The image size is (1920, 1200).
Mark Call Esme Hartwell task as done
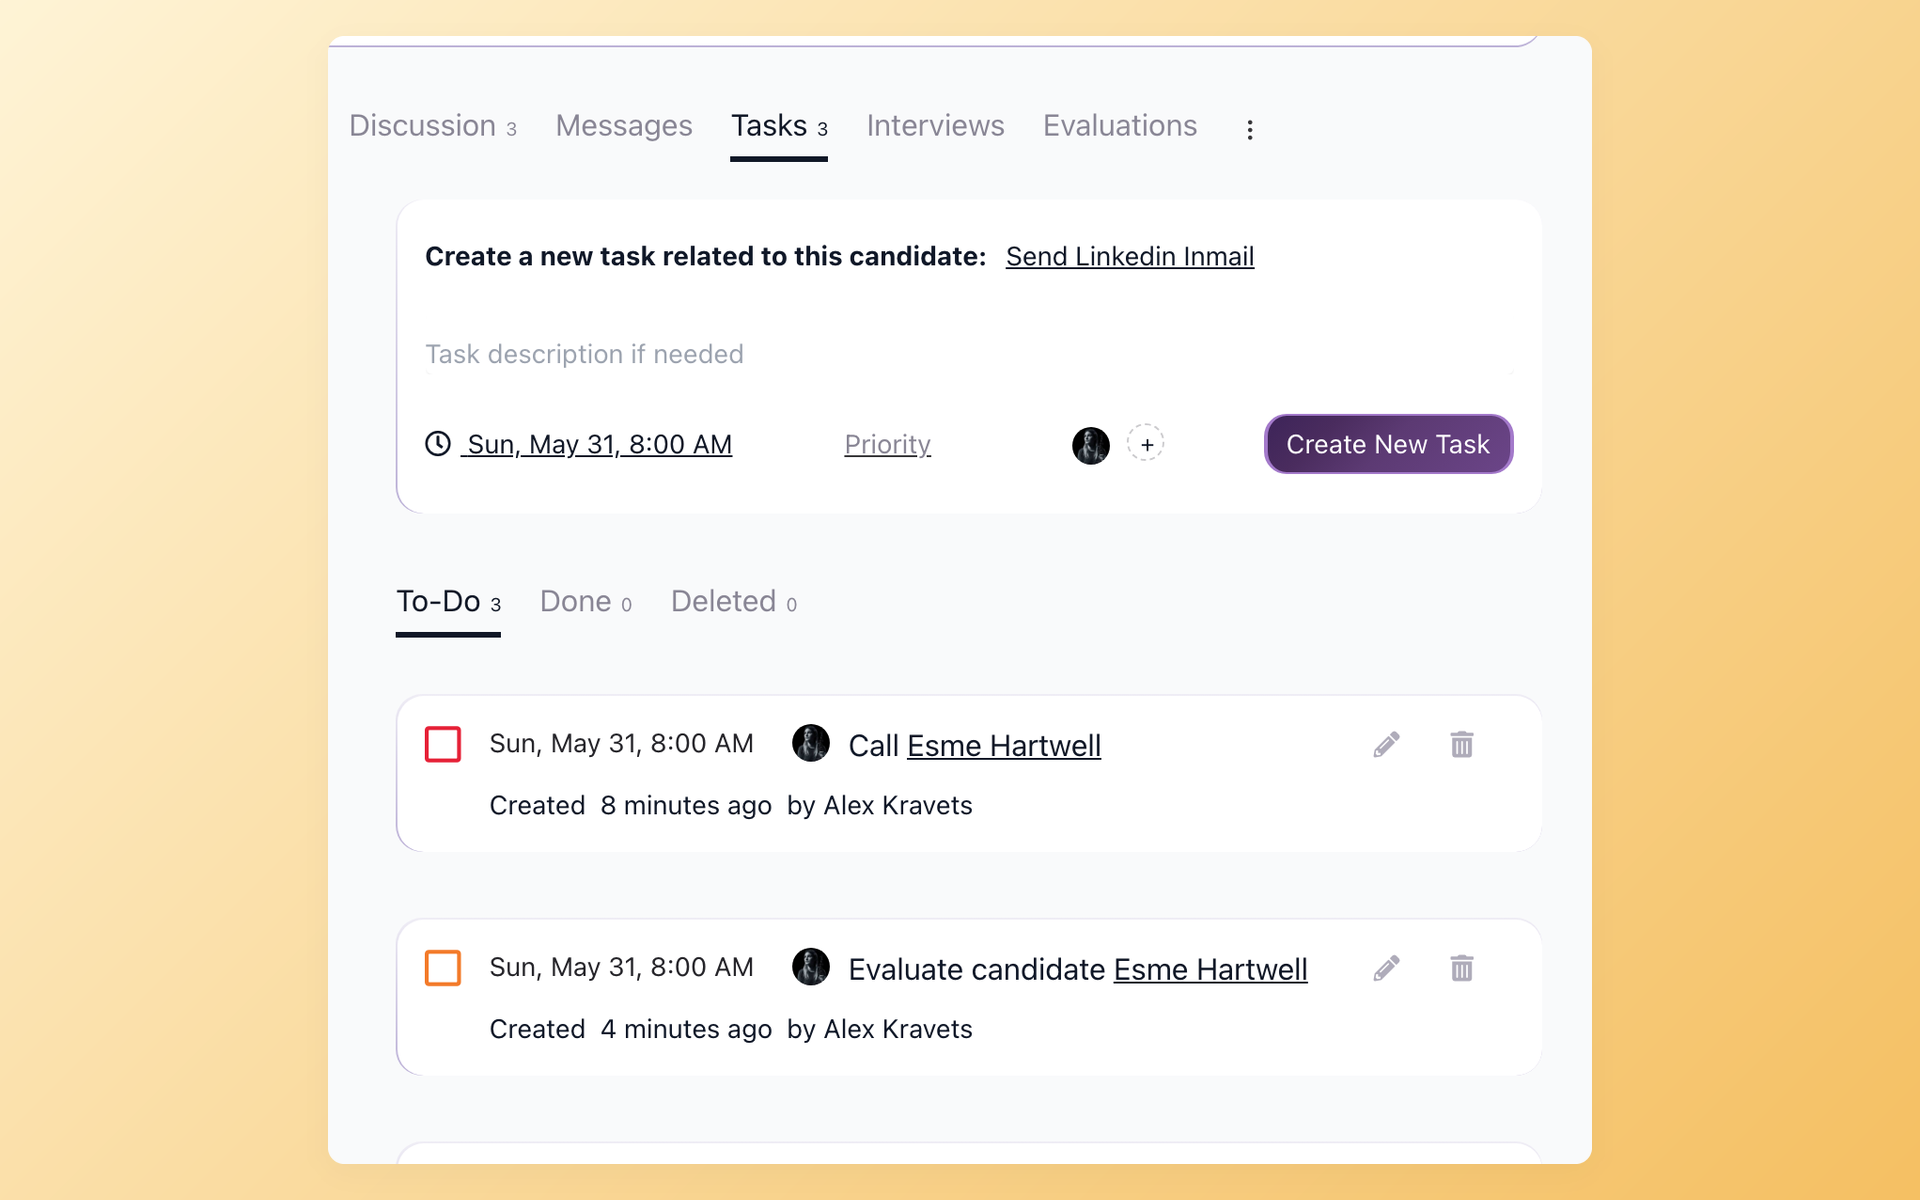click(443, 744)
